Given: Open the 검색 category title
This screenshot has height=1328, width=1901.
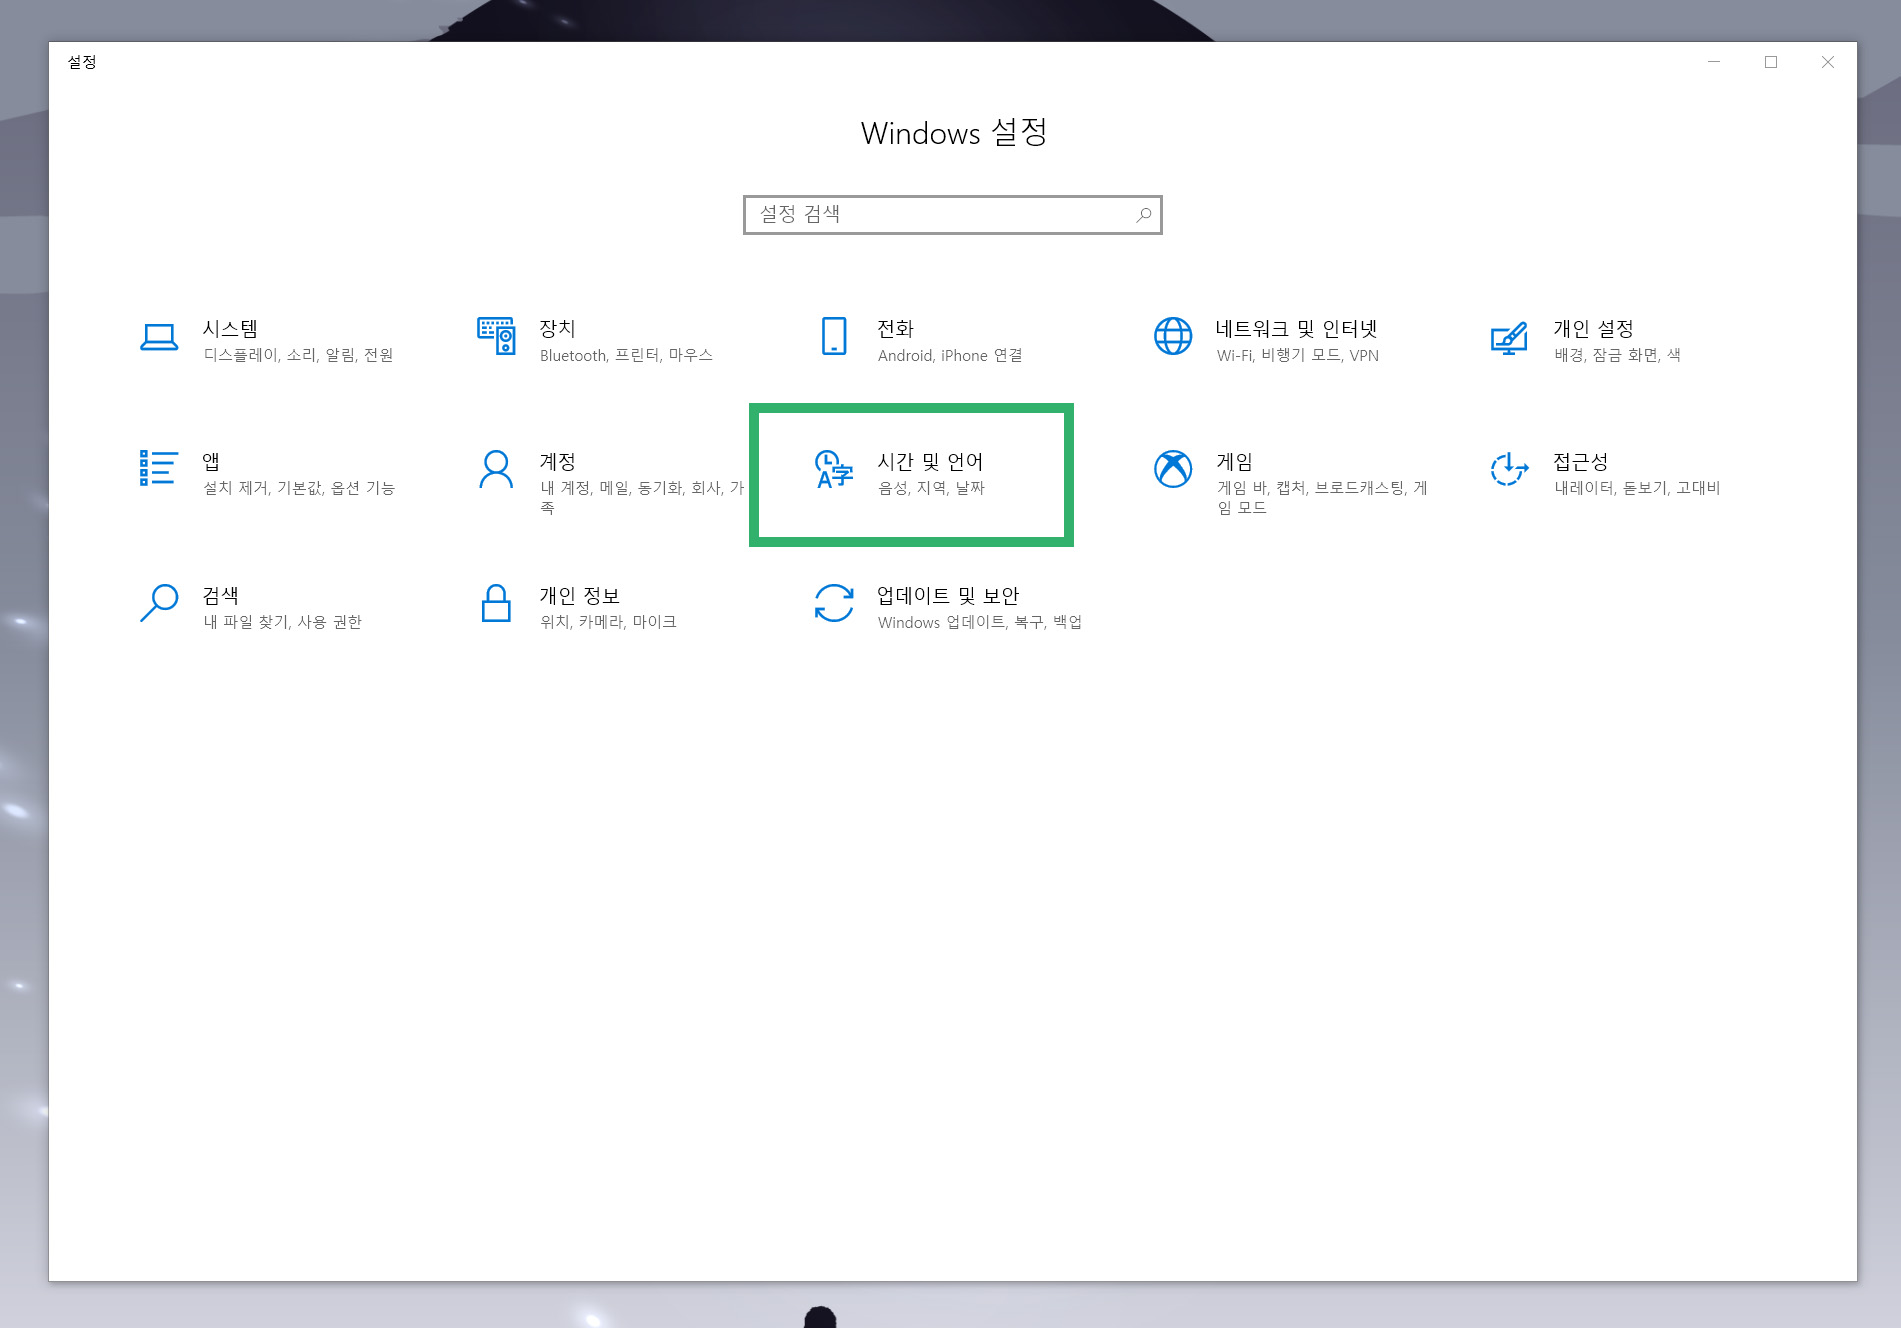Looking at the screenshot, I should (x=220, y=596).
